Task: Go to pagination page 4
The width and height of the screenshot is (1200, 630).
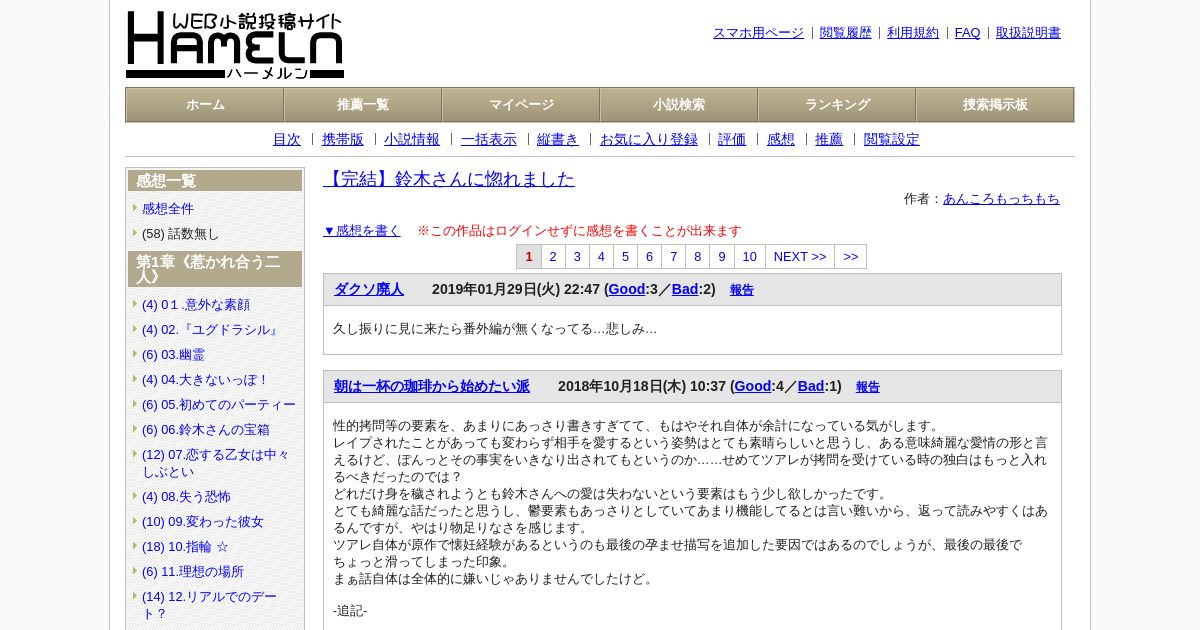Action: (601, 257)
